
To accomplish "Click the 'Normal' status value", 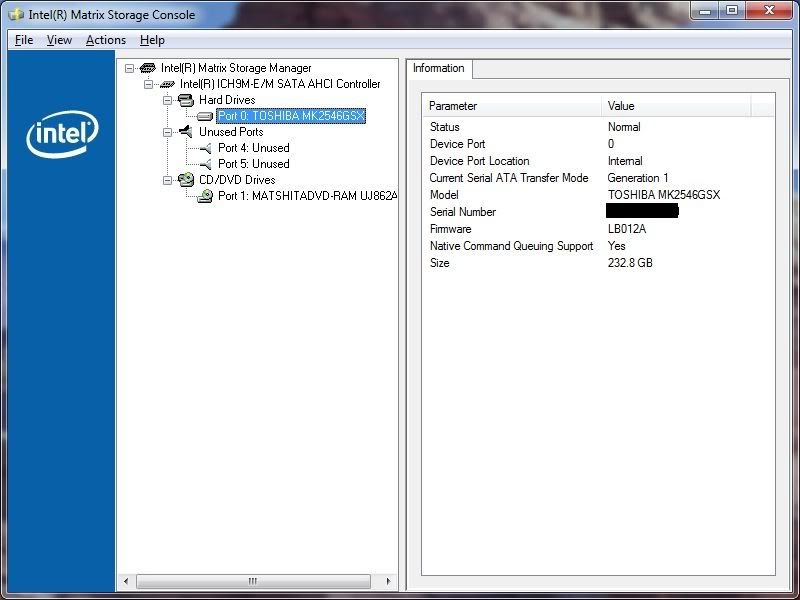I will [624, 127].
